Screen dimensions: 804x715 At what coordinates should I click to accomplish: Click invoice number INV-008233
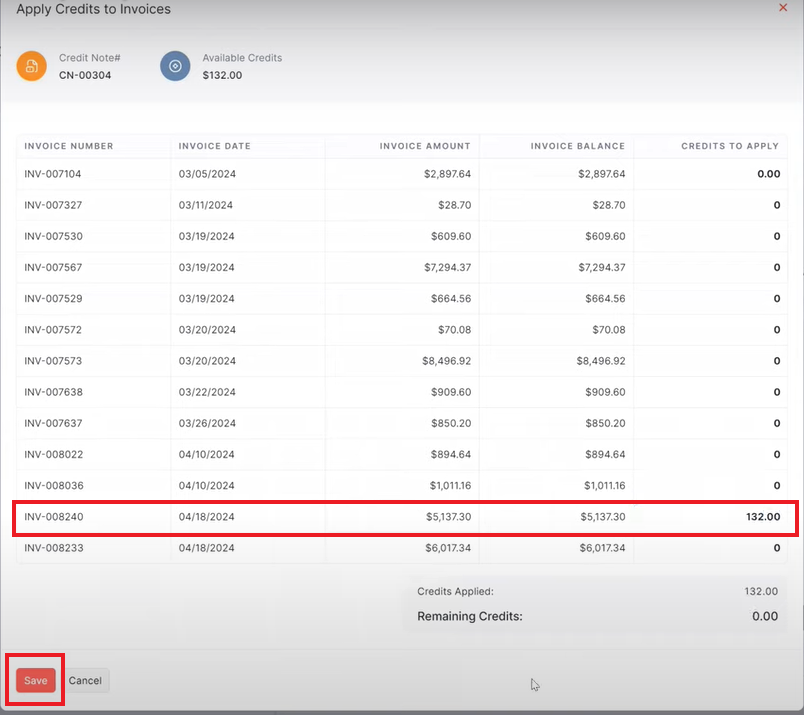tap(54, 548)
